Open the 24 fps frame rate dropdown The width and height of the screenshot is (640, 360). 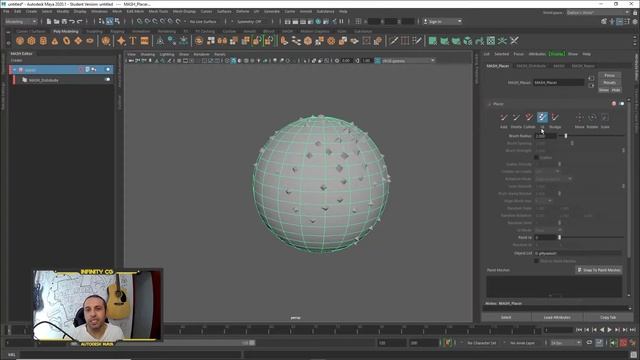point(566,343)
